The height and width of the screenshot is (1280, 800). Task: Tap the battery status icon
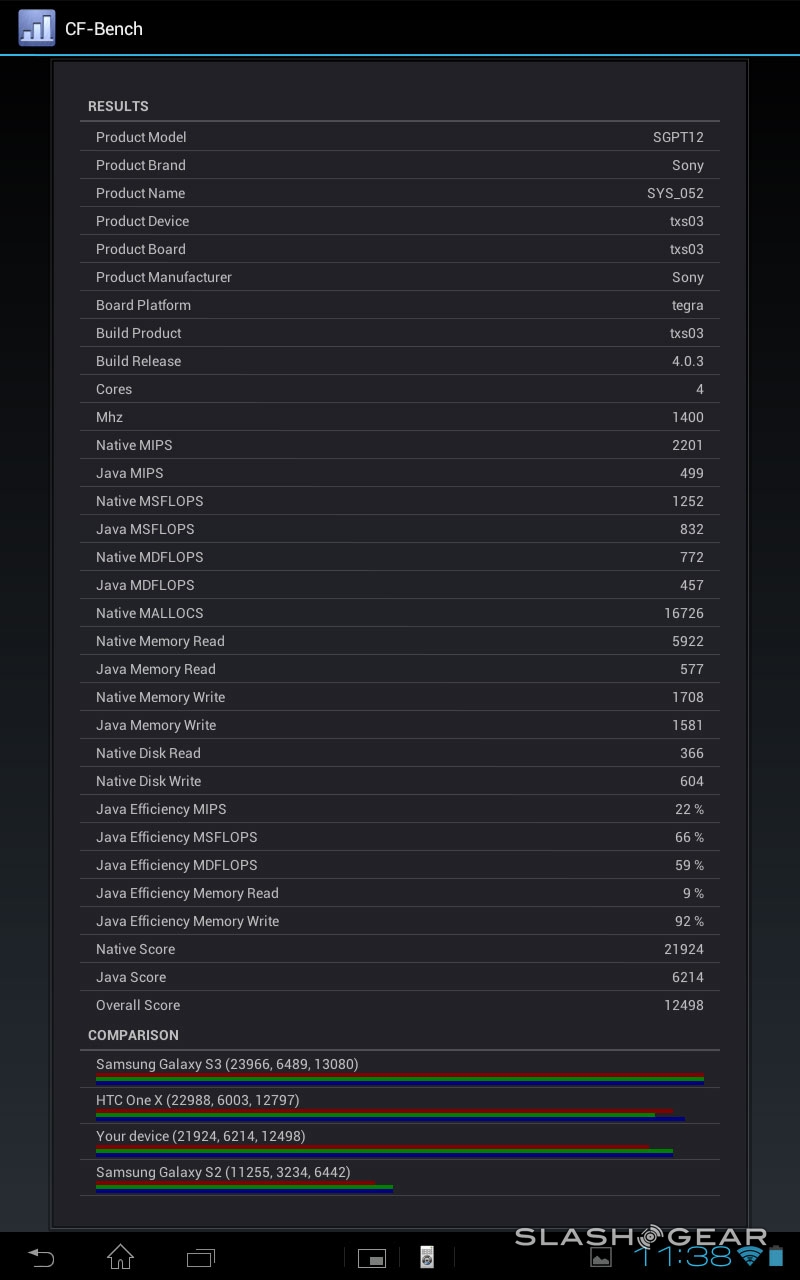point(776,1256)
